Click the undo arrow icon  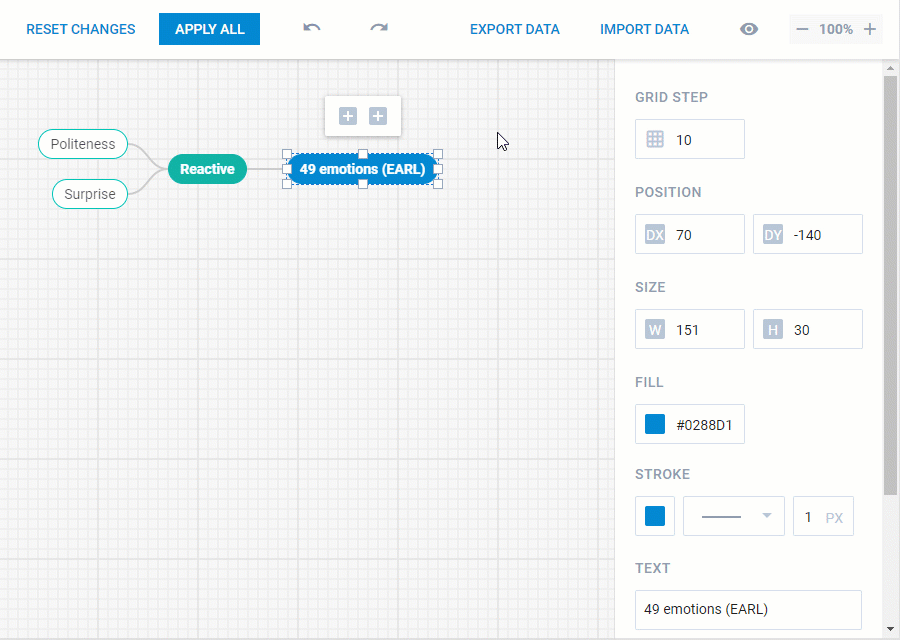coord(312,28)
